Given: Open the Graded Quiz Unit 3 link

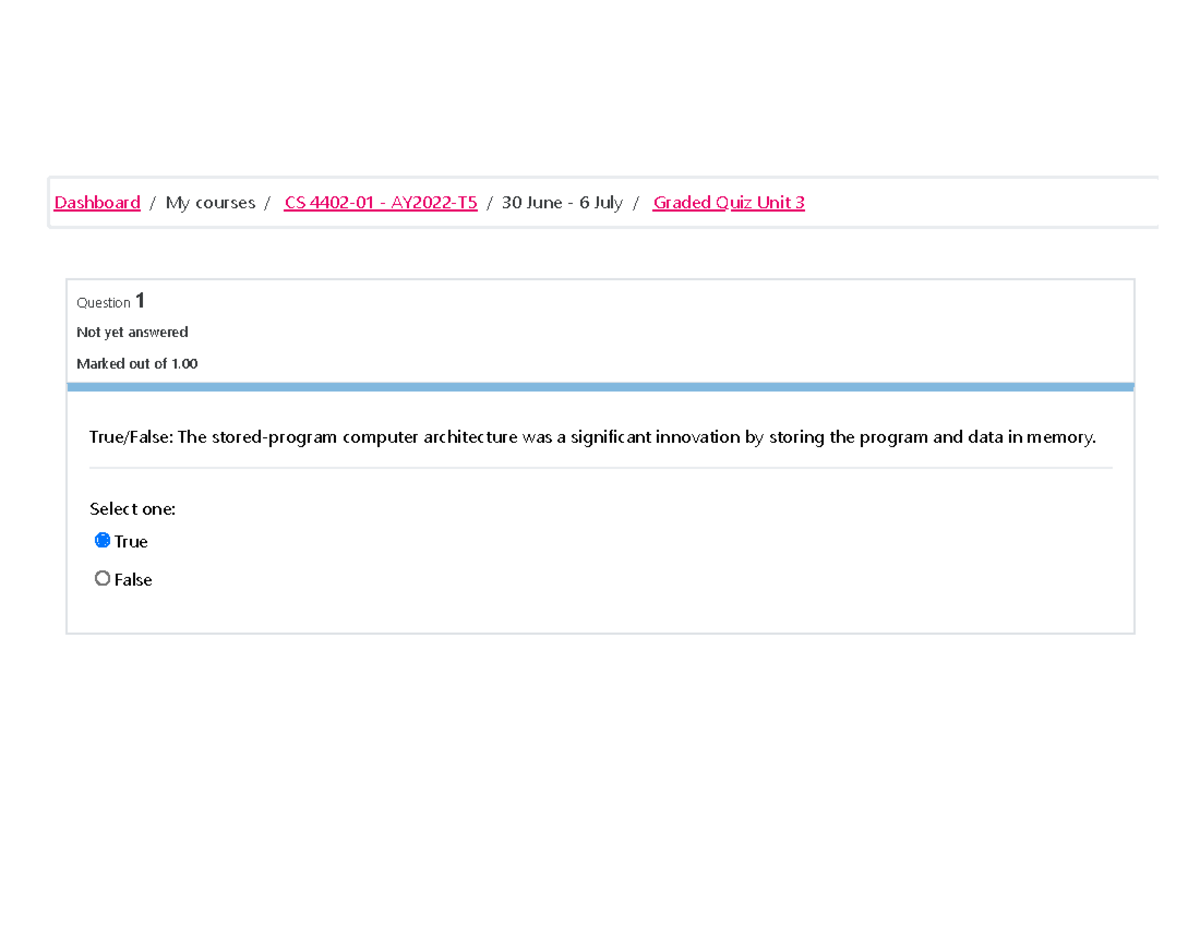Looking at the screenshot, I should click(728, 202).
